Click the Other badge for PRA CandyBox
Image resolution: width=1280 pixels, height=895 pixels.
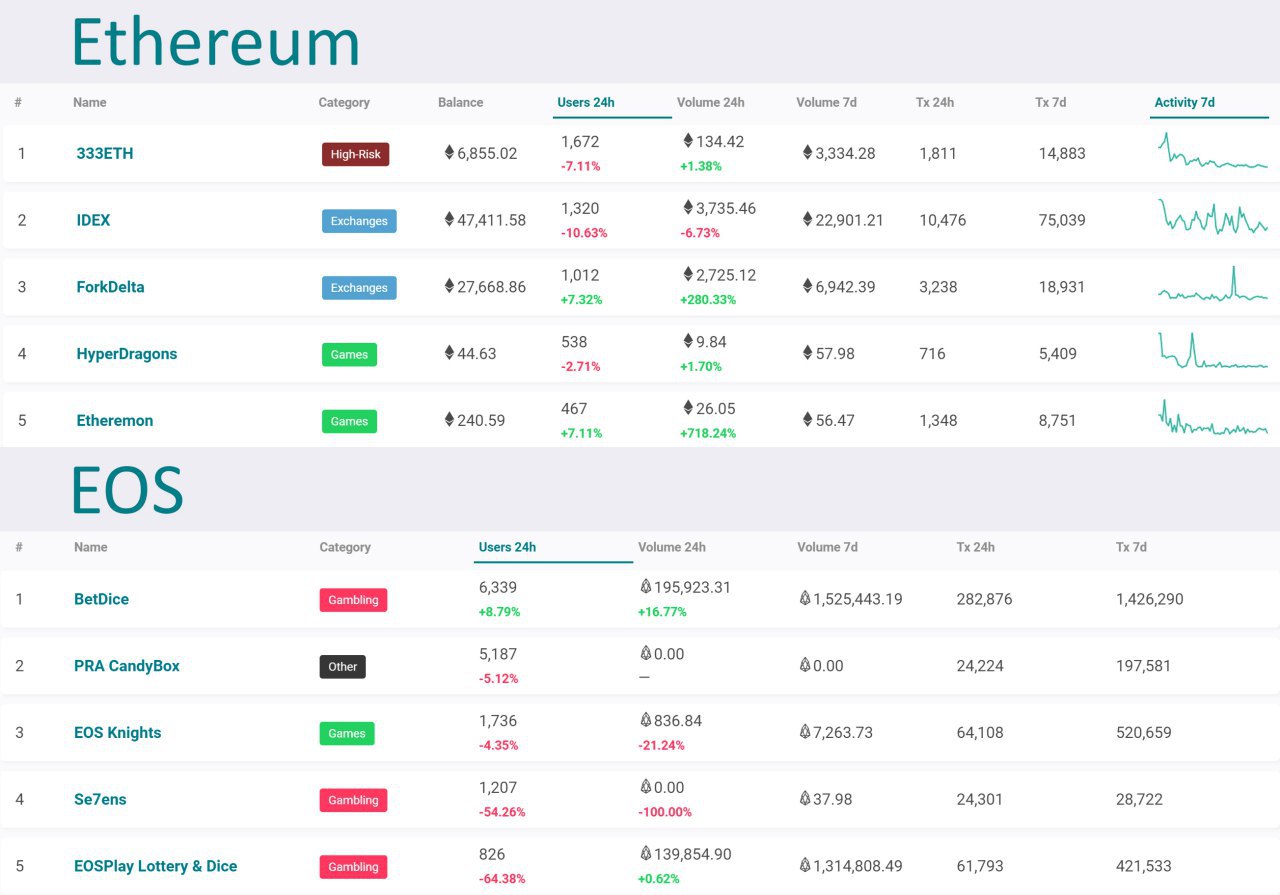coord(343,667)
